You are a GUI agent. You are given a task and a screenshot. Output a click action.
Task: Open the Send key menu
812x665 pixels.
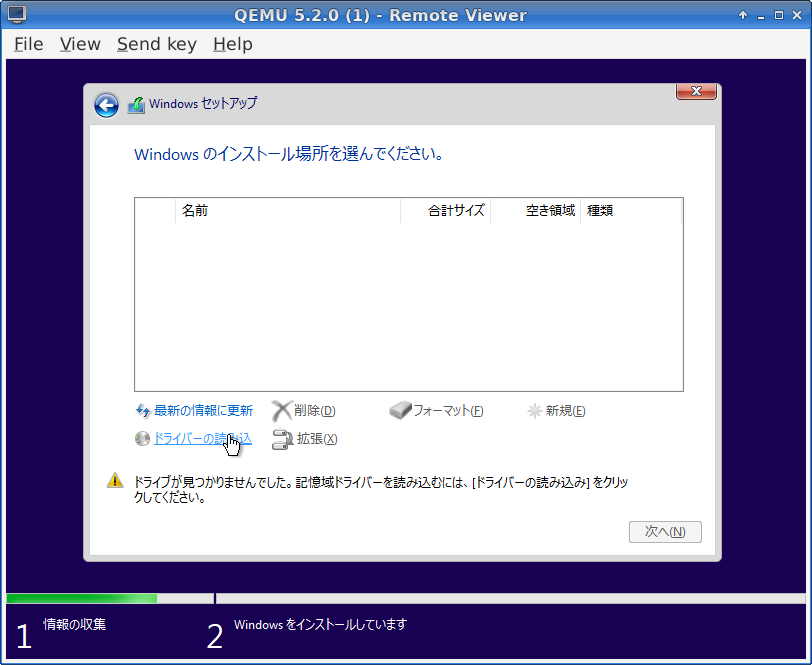point(156,44)
